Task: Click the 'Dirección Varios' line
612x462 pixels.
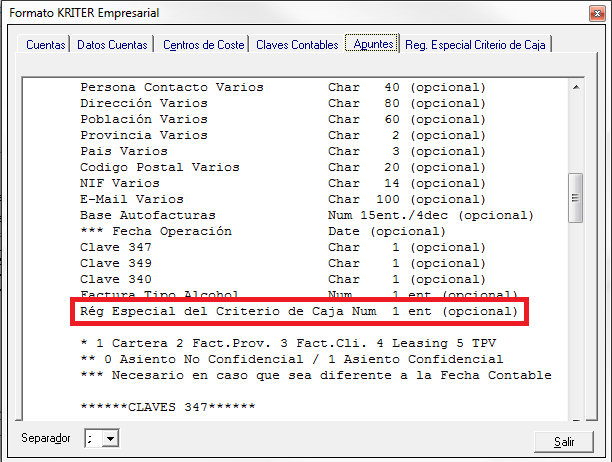Action: click(x=283, y=103)
